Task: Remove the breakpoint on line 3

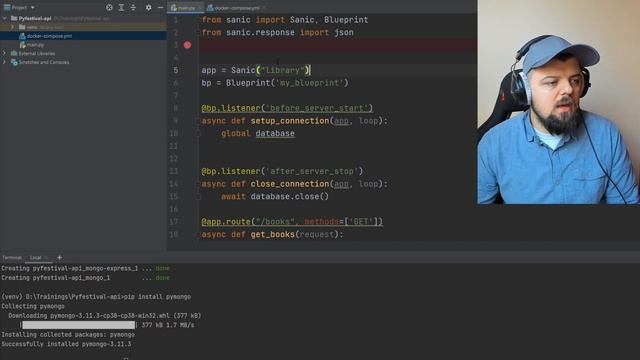Action: [187, 45]
